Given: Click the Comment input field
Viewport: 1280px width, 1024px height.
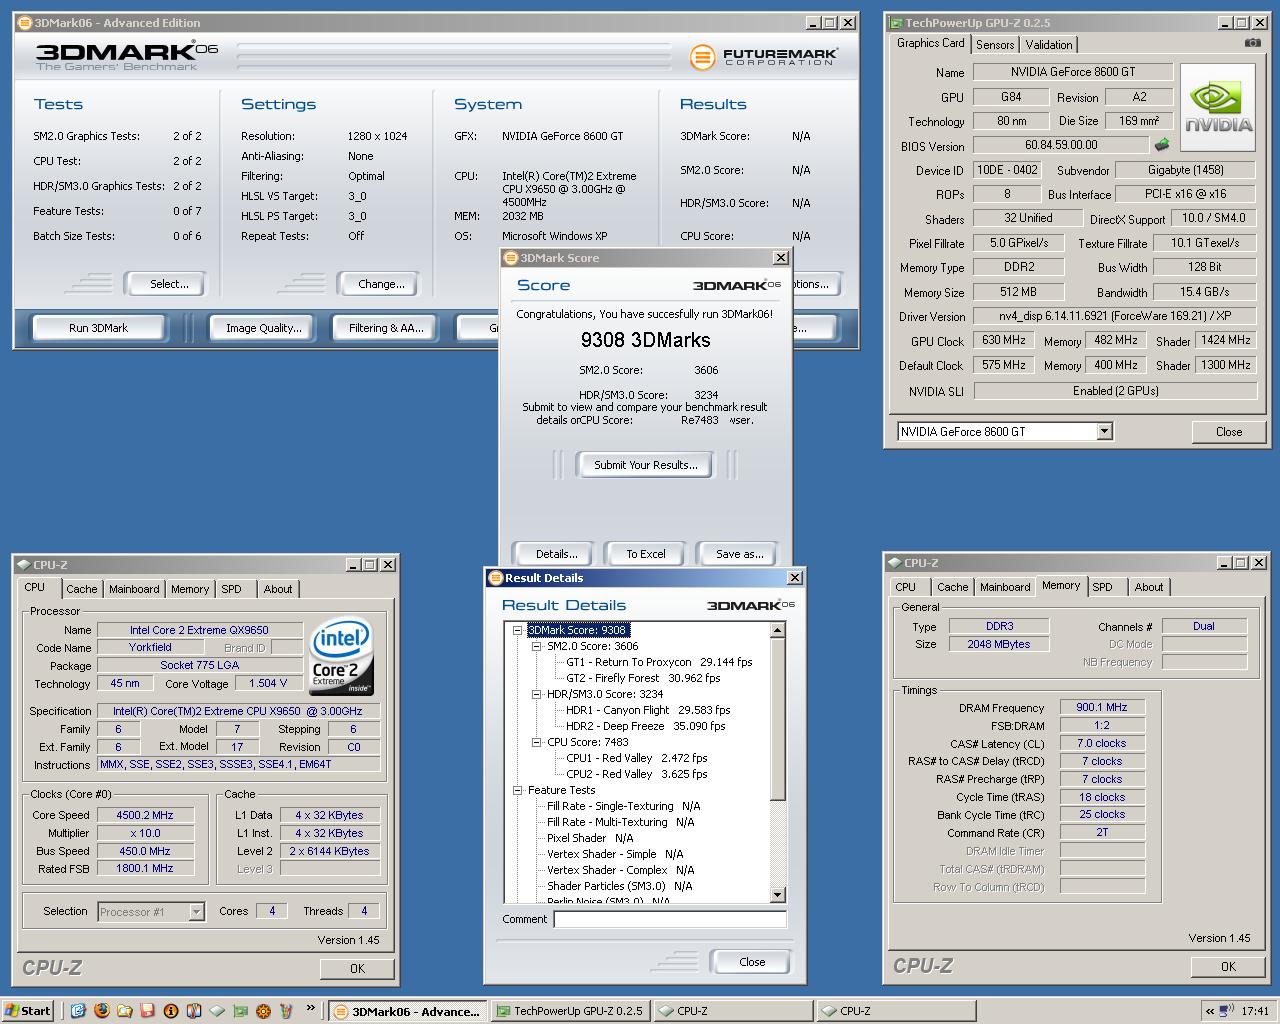Looking at the screenshot, I should (x=670, y=919).
